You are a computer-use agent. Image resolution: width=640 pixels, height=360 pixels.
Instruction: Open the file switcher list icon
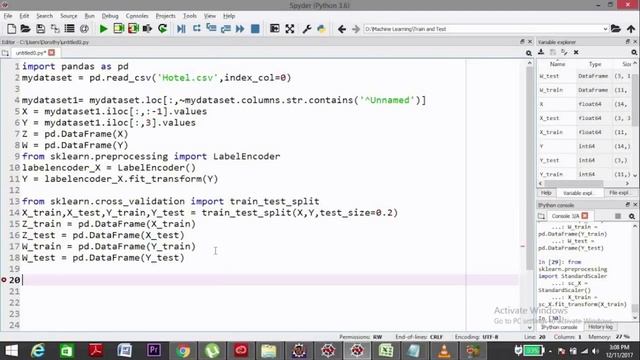click(x=69, y=29)
